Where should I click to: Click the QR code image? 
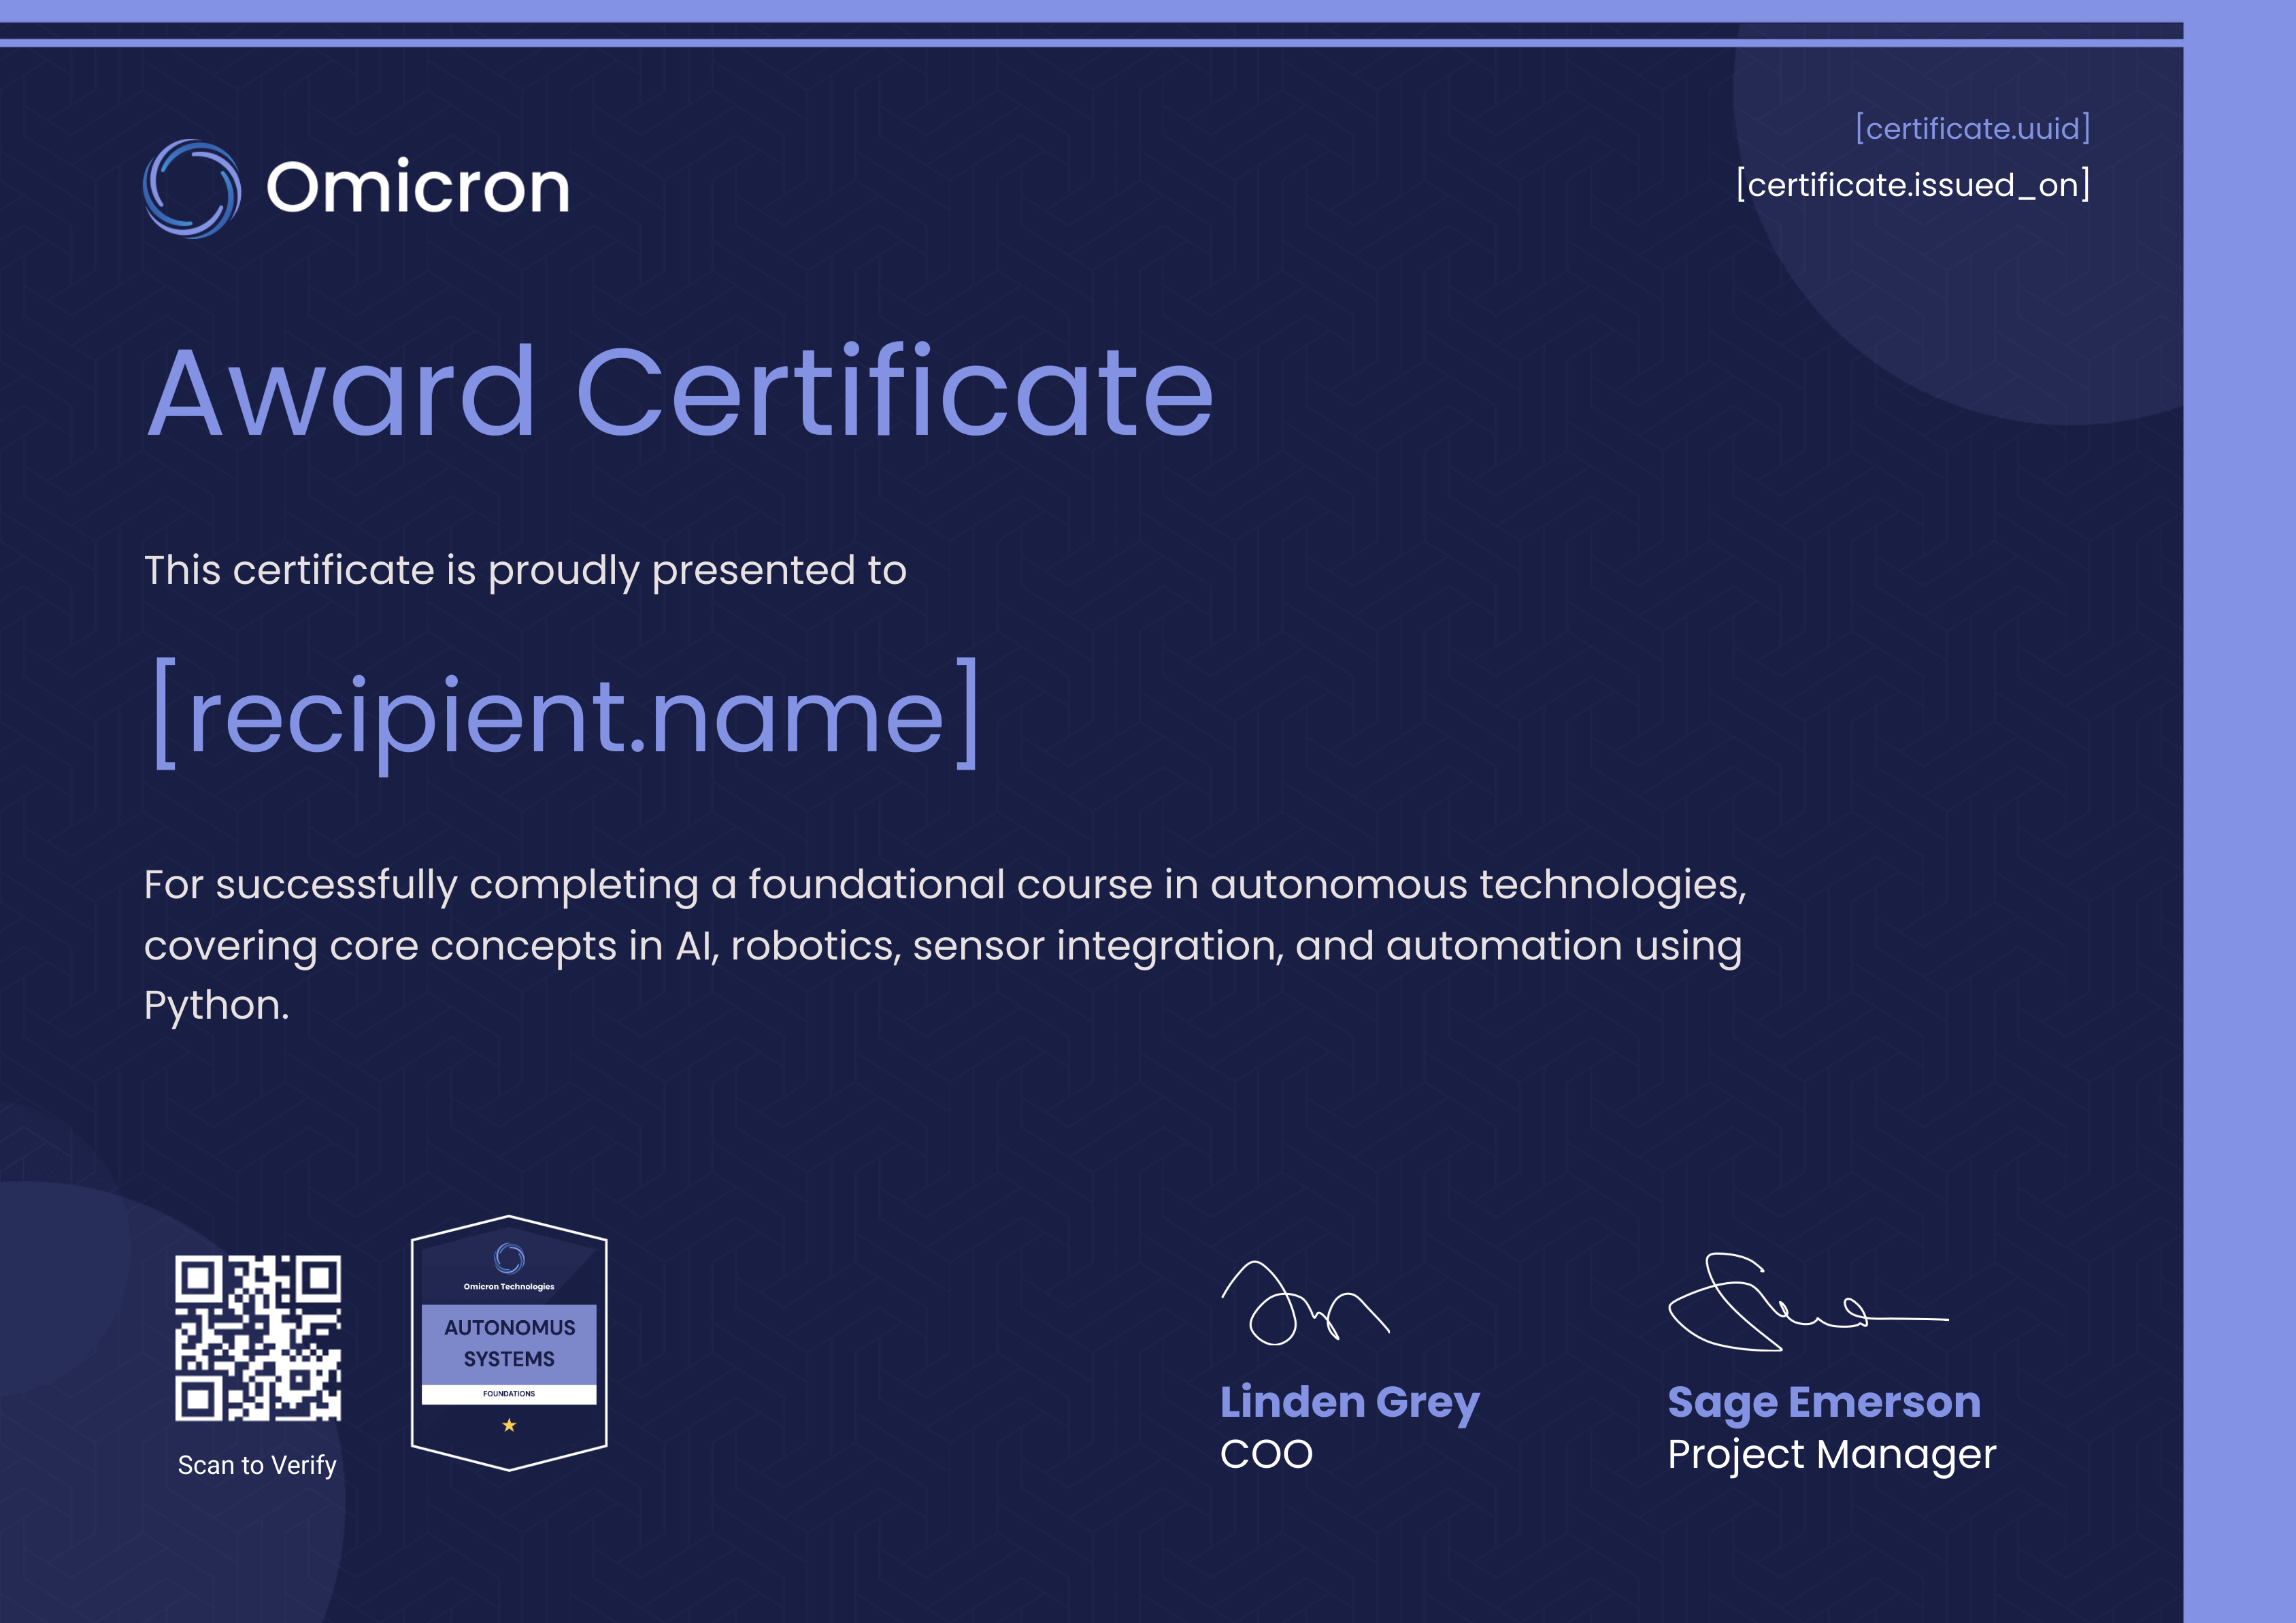click(258, 1338)
